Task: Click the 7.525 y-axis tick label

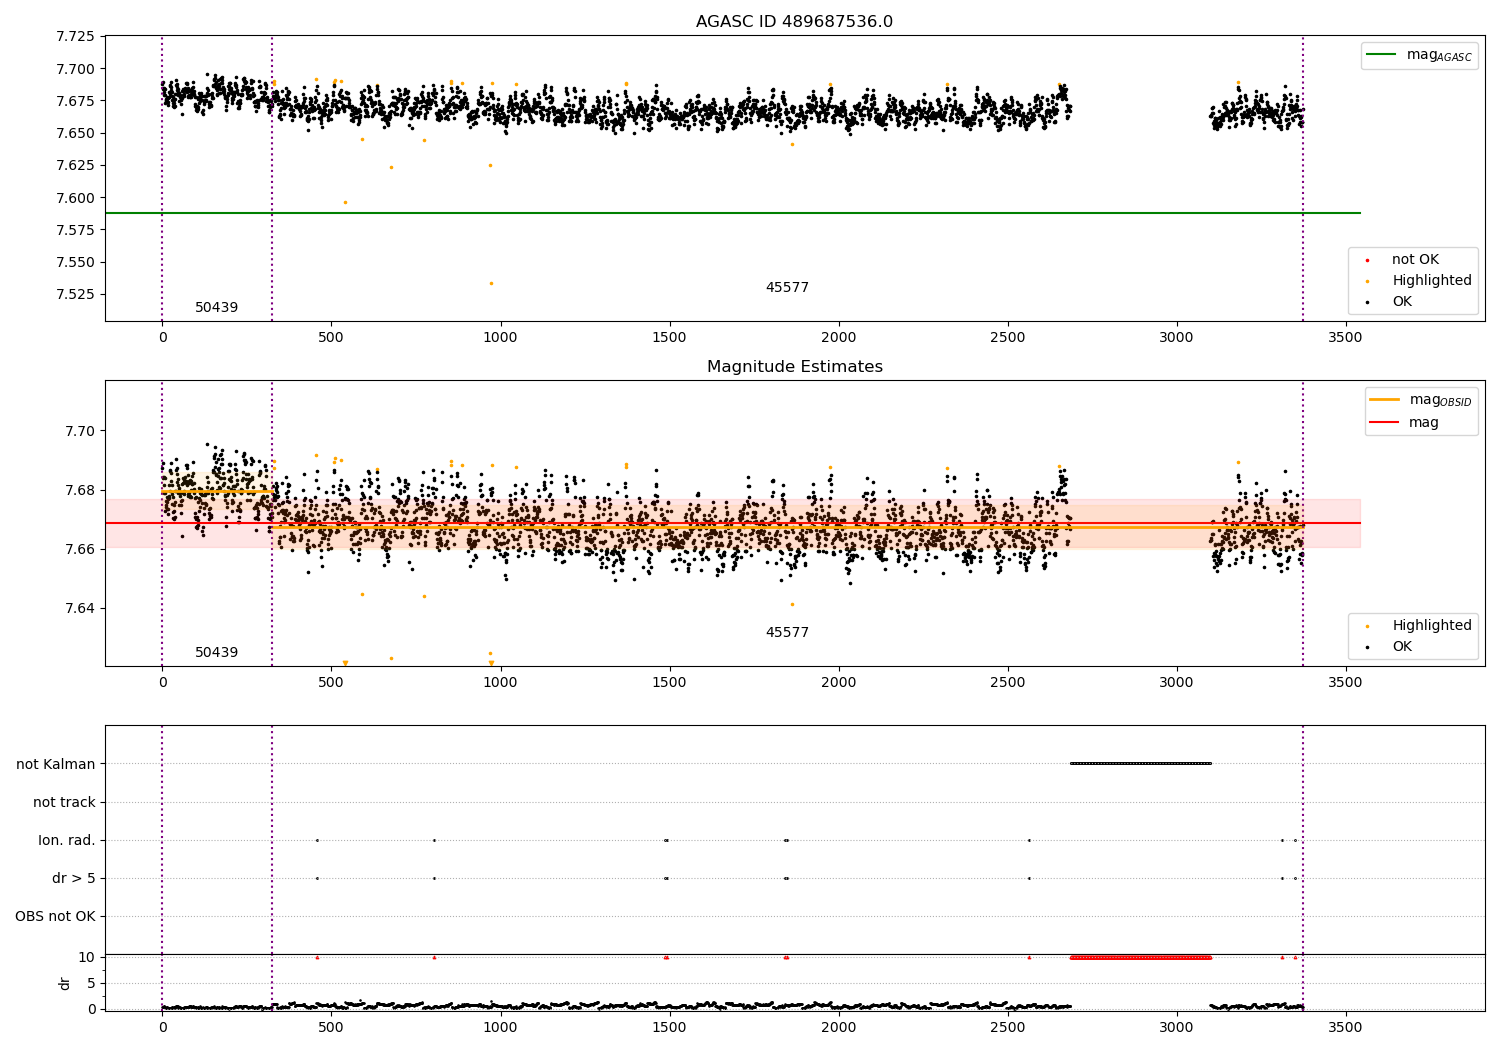Action: [x=75, y=295]
